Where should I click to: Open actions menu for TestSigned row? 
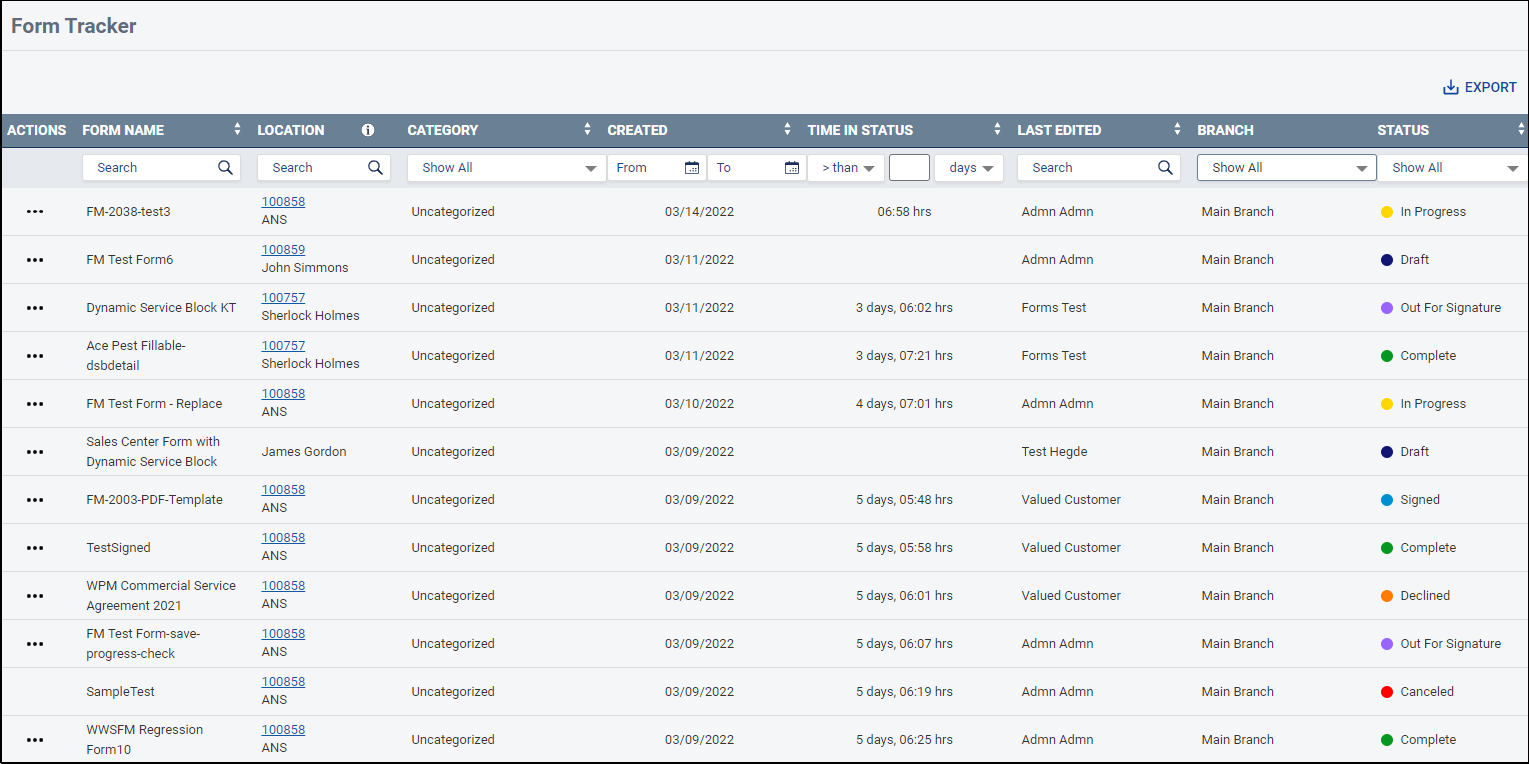(35, 548)
